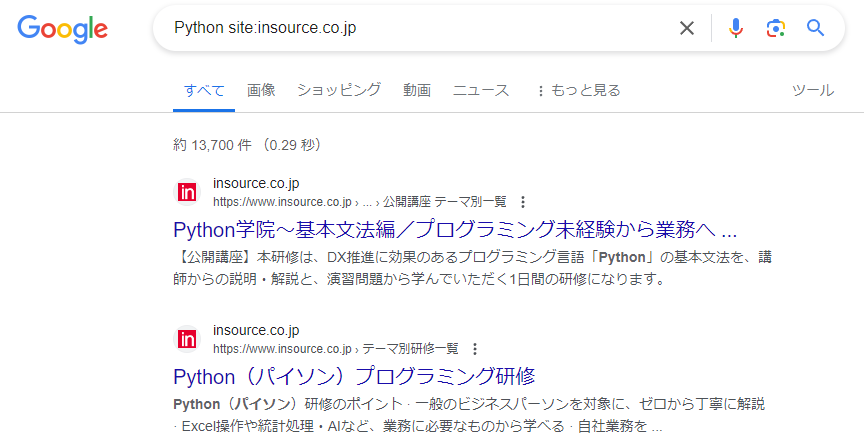This screenshot has width=864, height=444.
Task: Switch to the ショッピング tab
Action: pos(339,90)
